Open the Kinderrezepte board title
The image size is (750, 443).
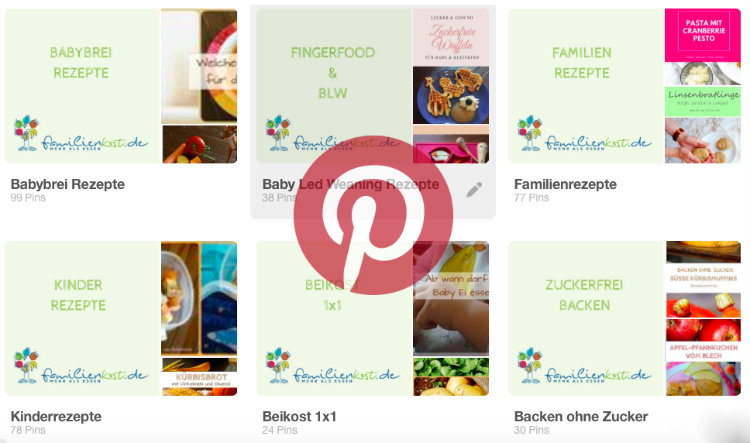coord(56,417)
